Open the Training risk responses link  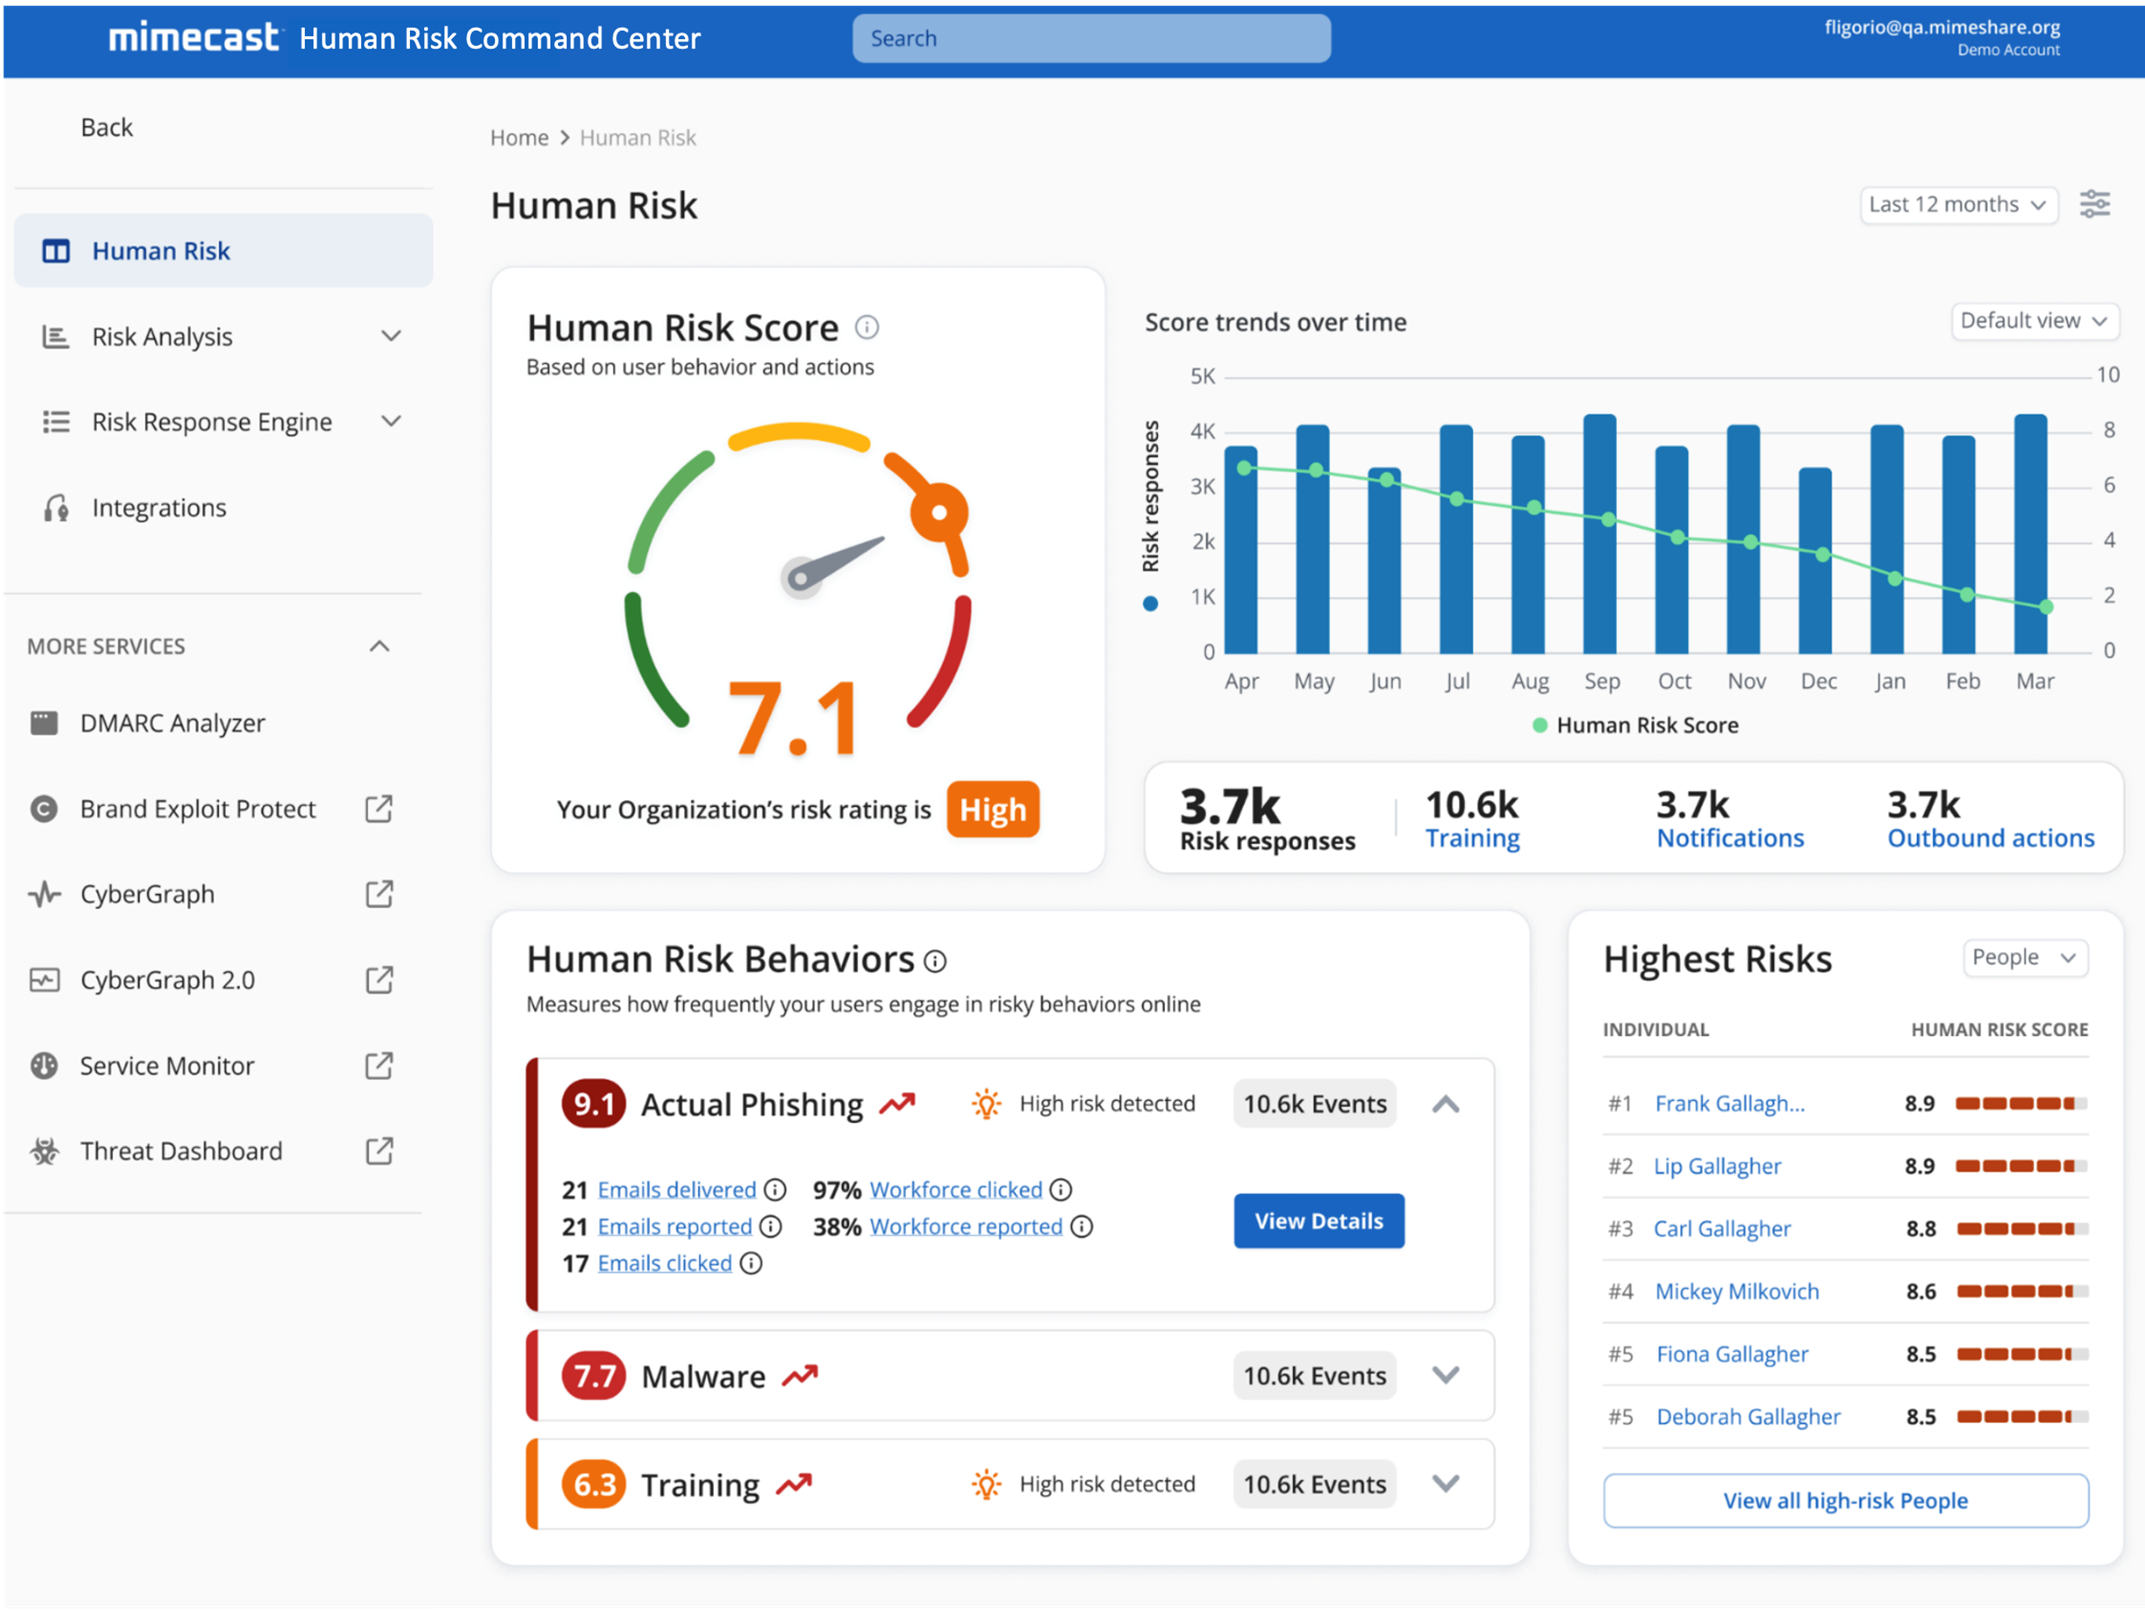1472,838
